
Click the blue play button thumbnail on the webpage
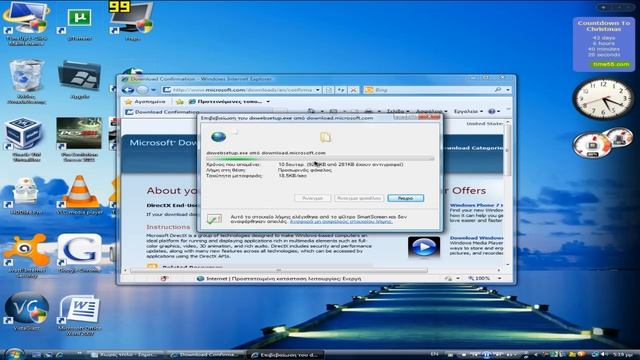(x=424, y=247)
